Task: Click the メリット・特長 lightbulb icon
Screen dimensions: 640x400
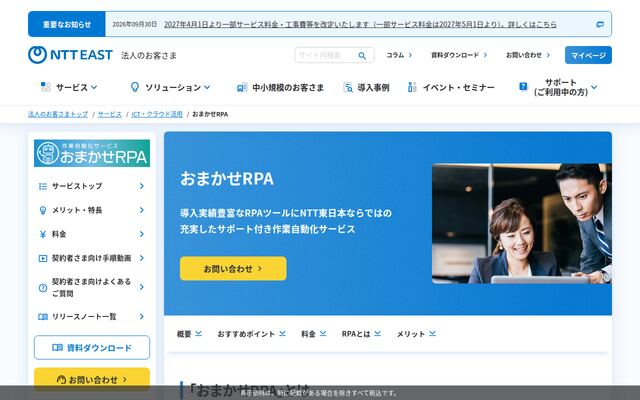Action: [43, 210]
